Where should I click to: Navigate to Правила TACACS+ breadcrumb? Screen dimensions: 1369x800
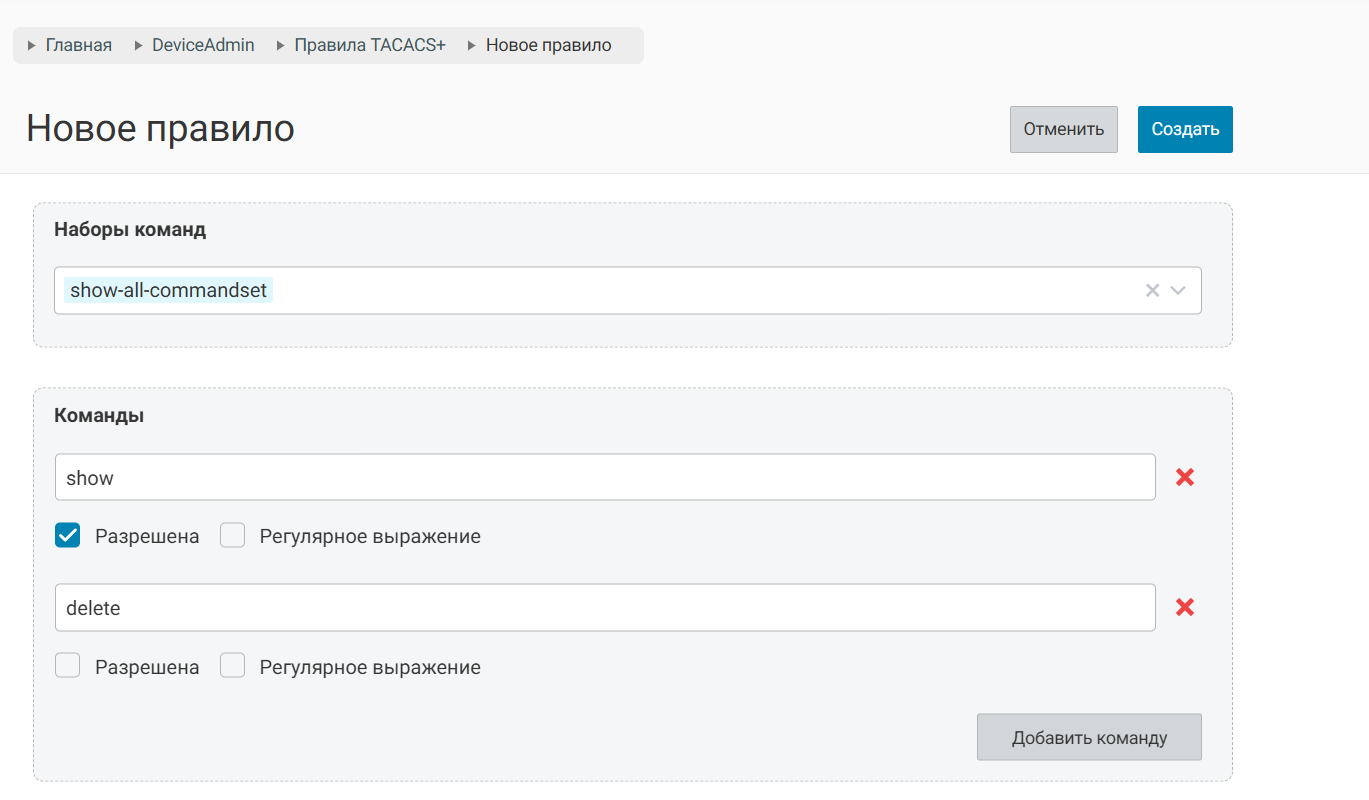click(369, 46)
